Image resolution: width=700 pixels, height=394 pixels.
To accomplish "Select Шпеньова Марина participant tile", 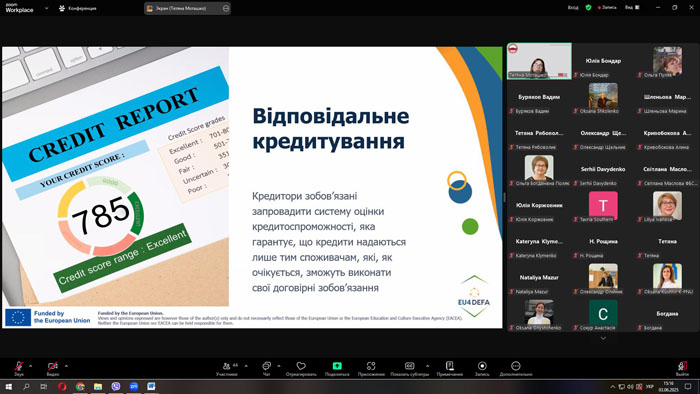I will pyautogui.click(x=667, y=97).
